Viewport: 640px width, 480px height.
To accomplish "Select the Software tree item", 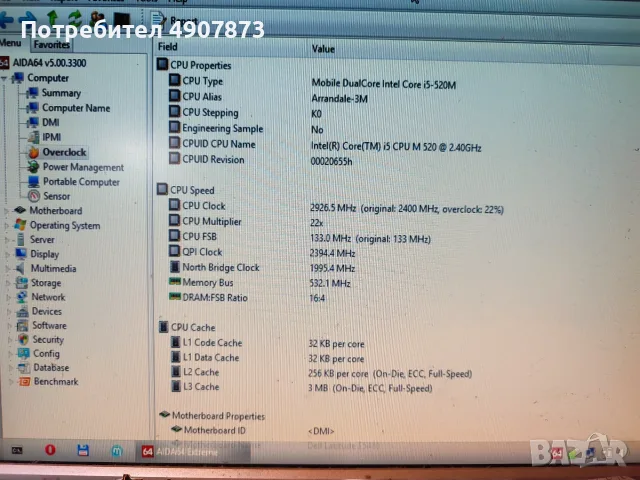I will coord(49,325).
